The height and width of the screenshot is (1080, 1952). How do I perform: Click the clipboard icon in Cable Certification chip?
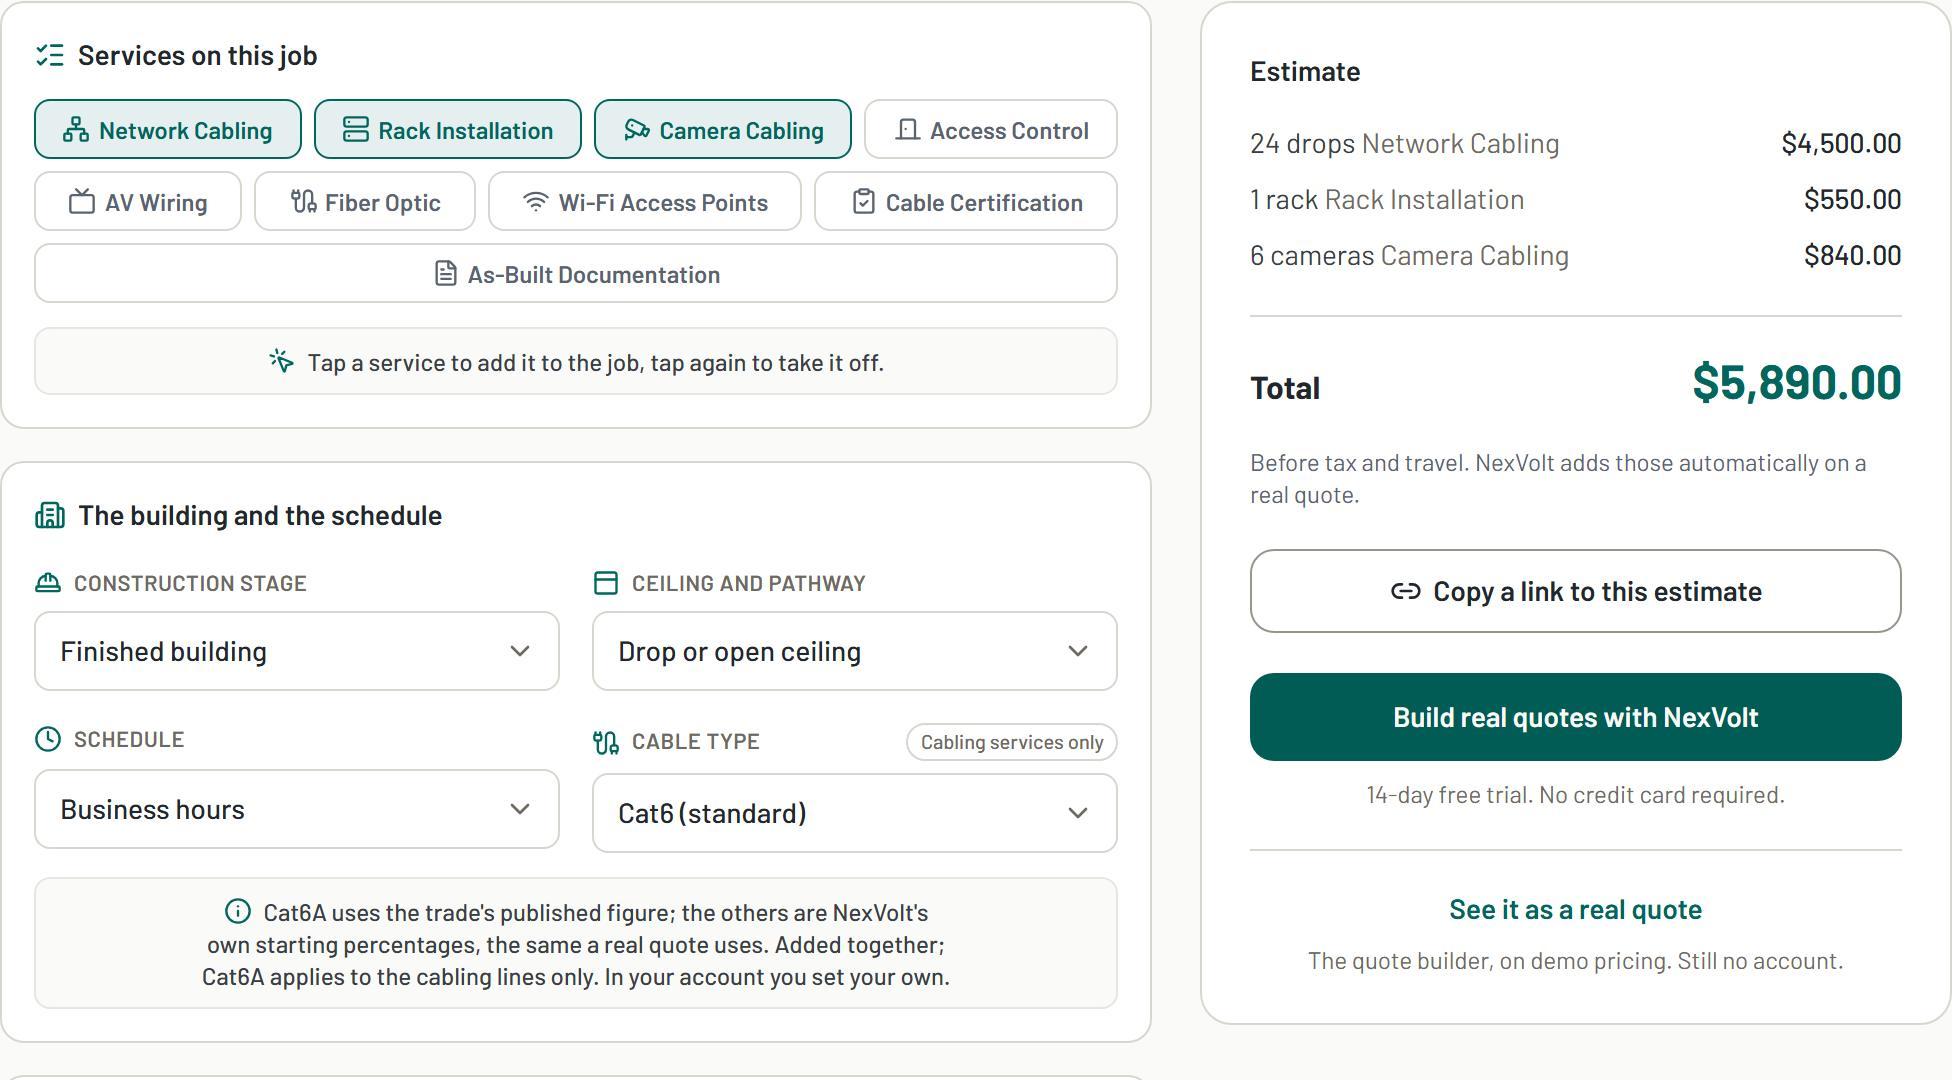point(863,202)
